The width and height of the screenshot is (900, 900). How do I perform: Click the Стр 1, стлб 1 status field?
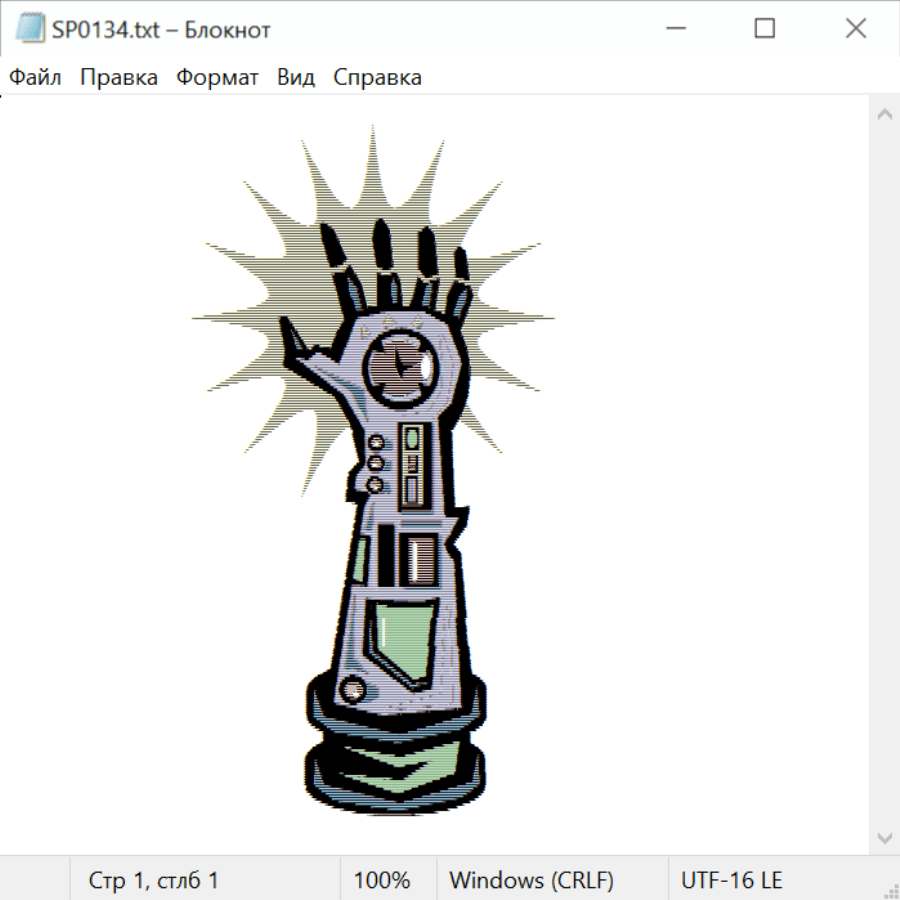coord(153,880)
